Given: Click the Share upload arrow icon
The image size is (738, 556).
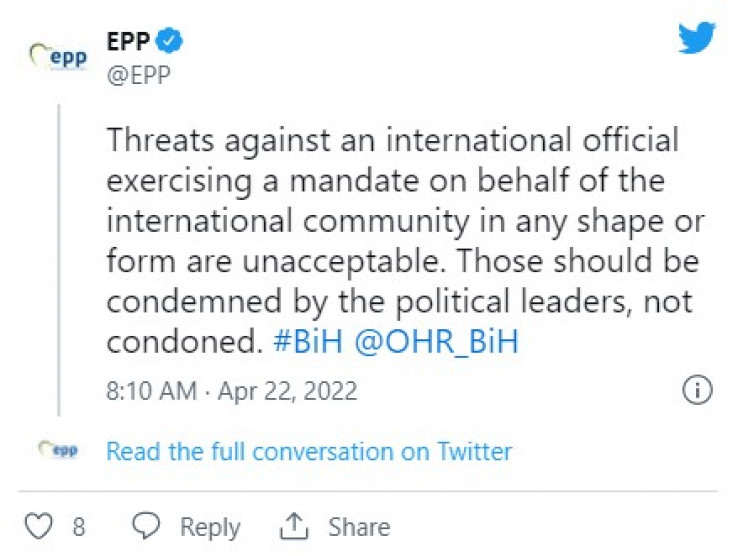Looking at the screenshot, I should (296, 526).
